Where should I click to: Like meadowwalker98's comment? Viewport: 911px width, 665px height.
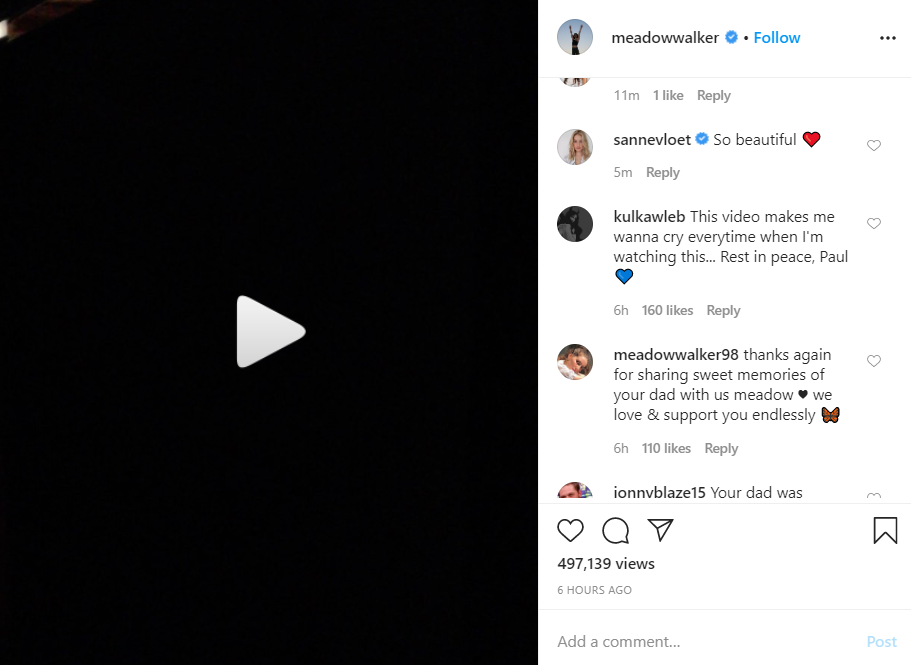pos(874,361)
